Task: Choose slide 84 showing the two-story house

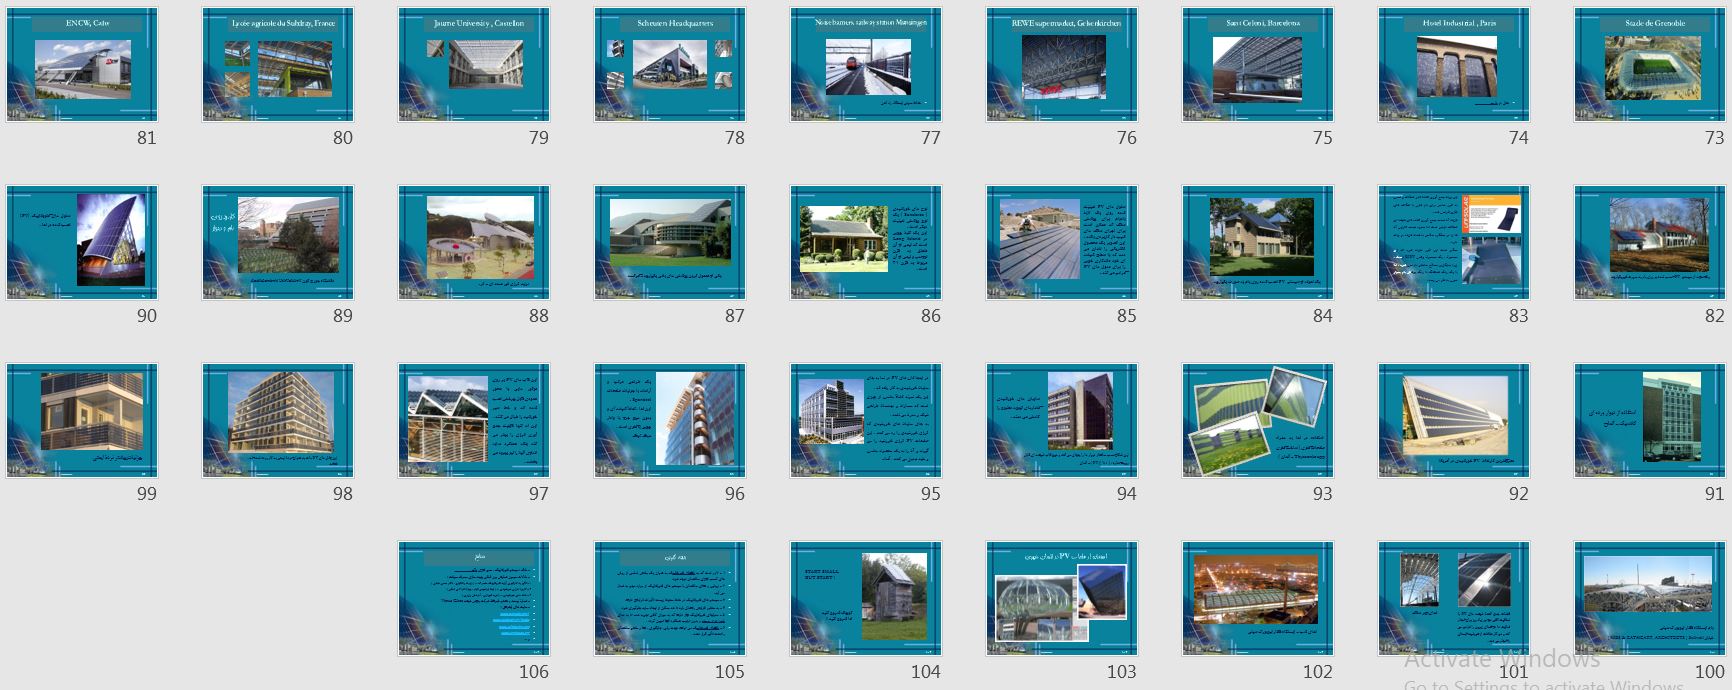Action: [1258, 243]
